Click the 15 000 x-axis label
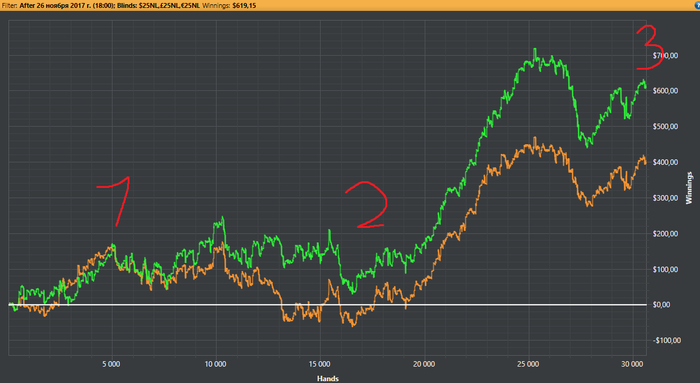The height and width of the screenshot is (383, 700). 320,364
